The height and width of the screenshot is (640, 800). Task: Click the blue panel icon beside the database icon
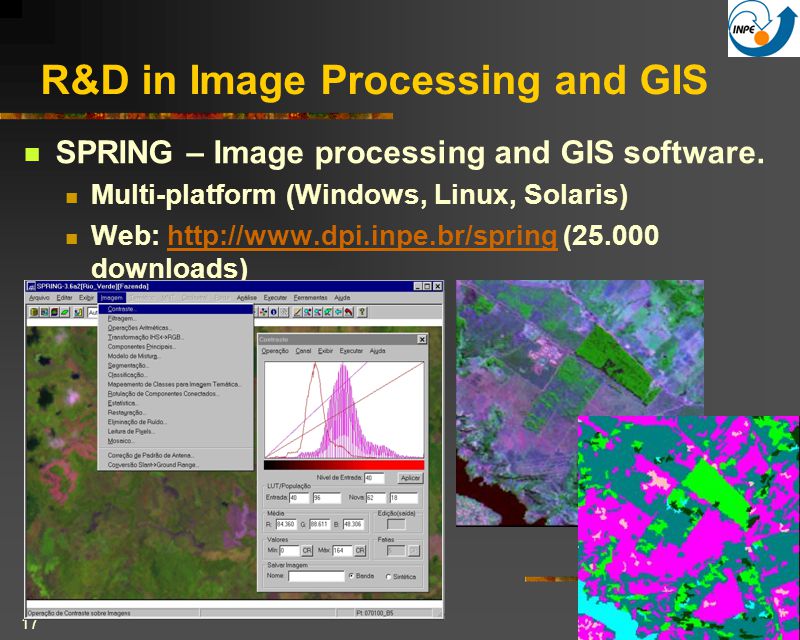pyautogui.click(x=44, y=312)
